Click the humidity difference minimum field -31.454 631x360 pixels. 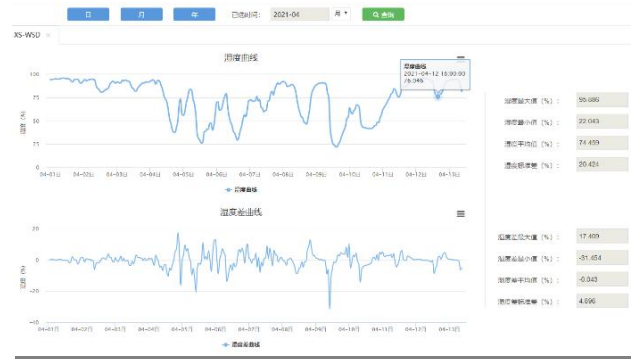click(x=602, y=258)
